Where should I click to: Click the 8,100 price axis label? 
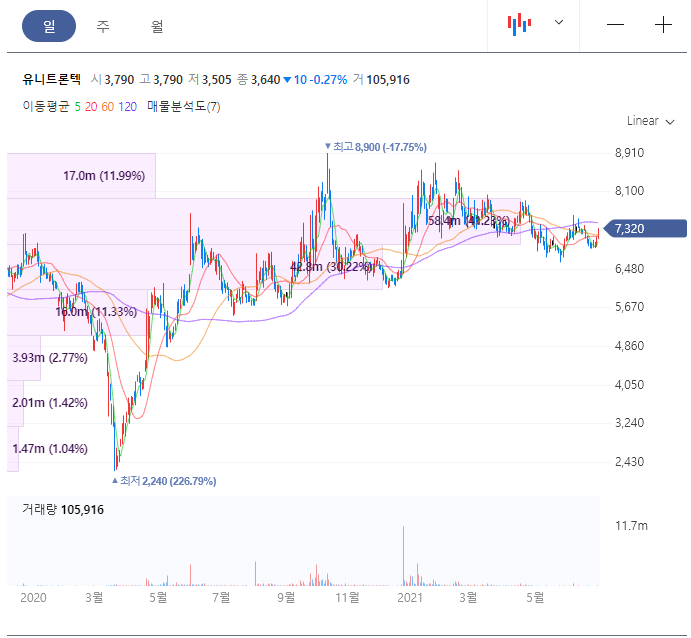pos(629,191)
